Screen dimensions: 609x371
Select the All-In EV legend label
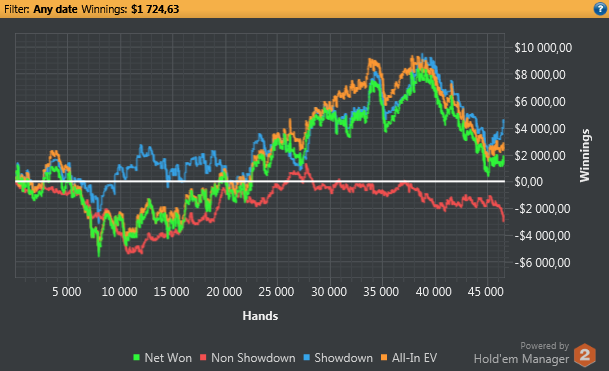[414, 358]
